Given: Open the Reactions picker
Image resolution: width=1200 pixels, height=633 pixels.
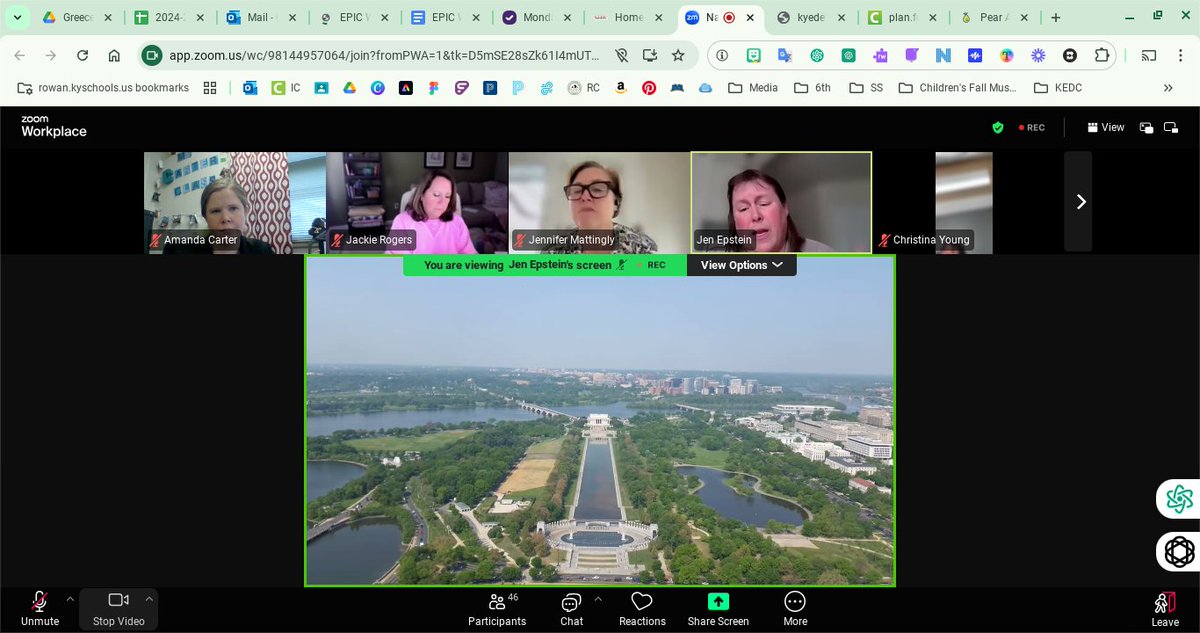Looking at the screenshot, I should click(x=641, y=608).
